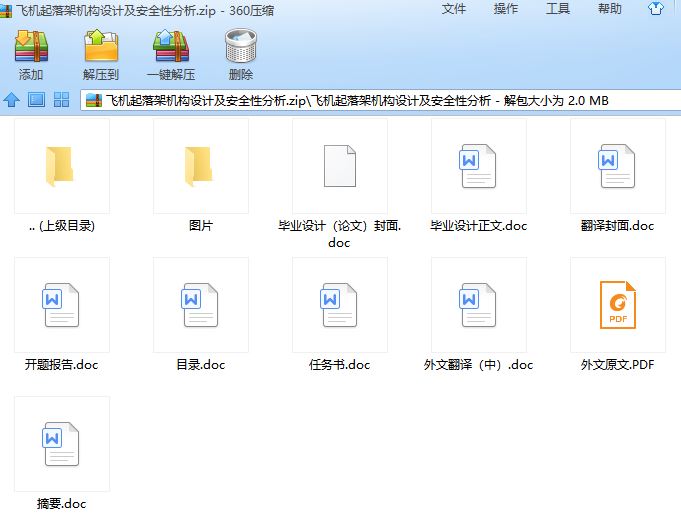
Task: Select the 外文原文.PDF orange PDF icon
Action: click(x=618, y=305)
